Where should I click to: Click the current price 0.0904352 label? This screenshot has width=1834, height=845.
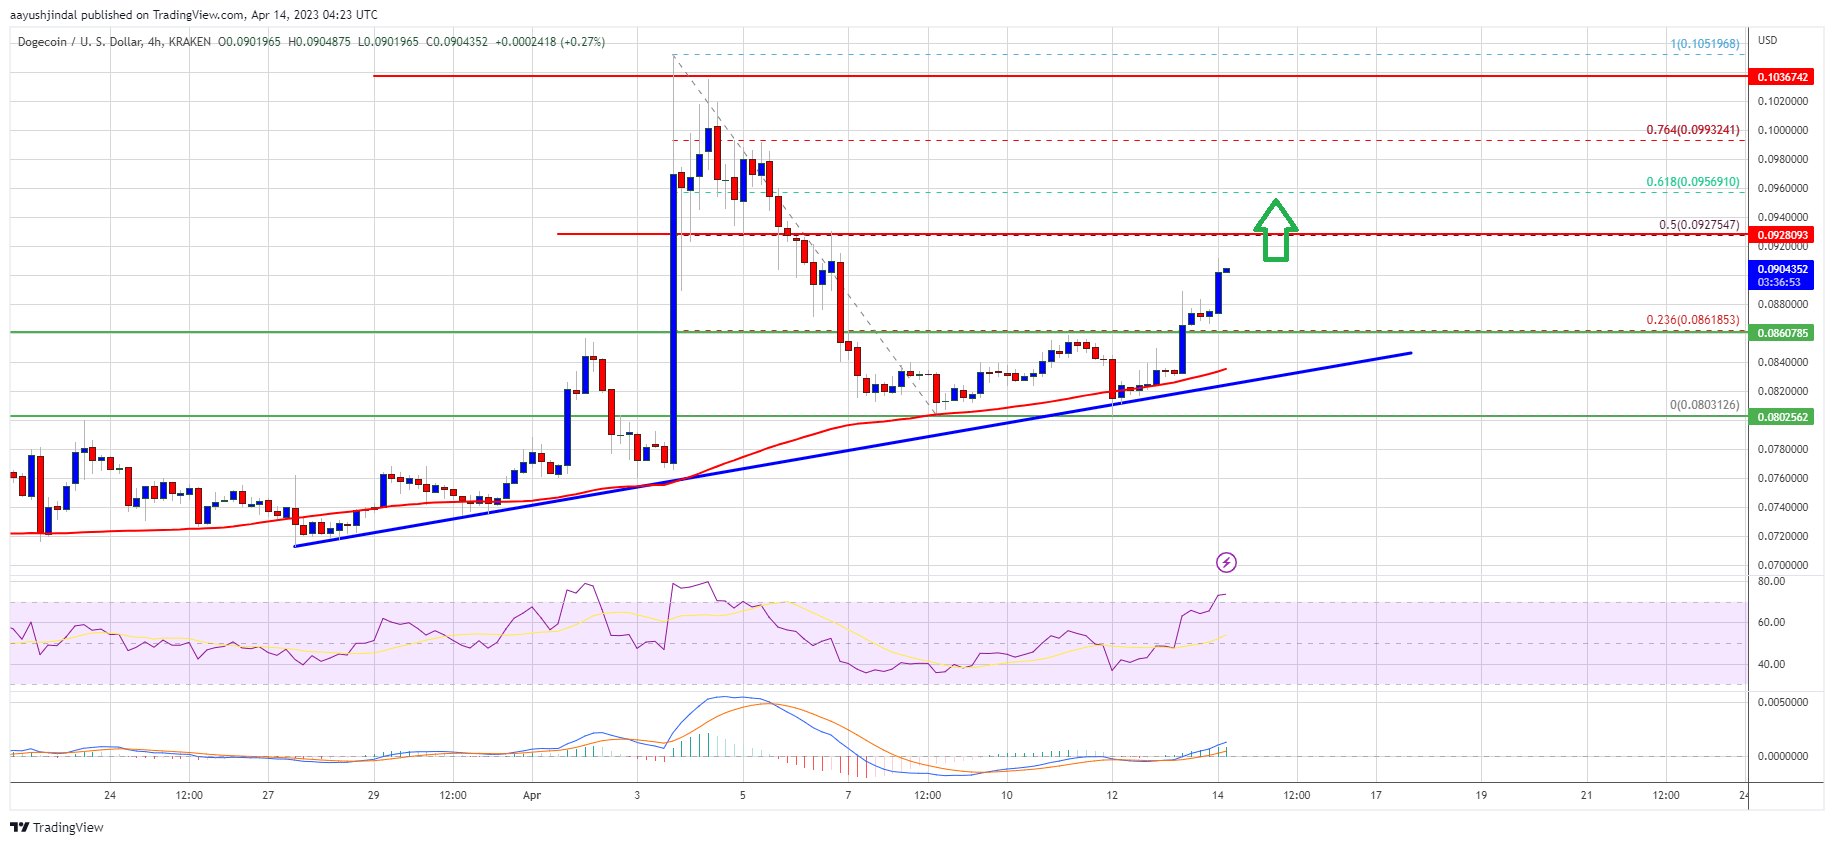[x=1780, y=269]
